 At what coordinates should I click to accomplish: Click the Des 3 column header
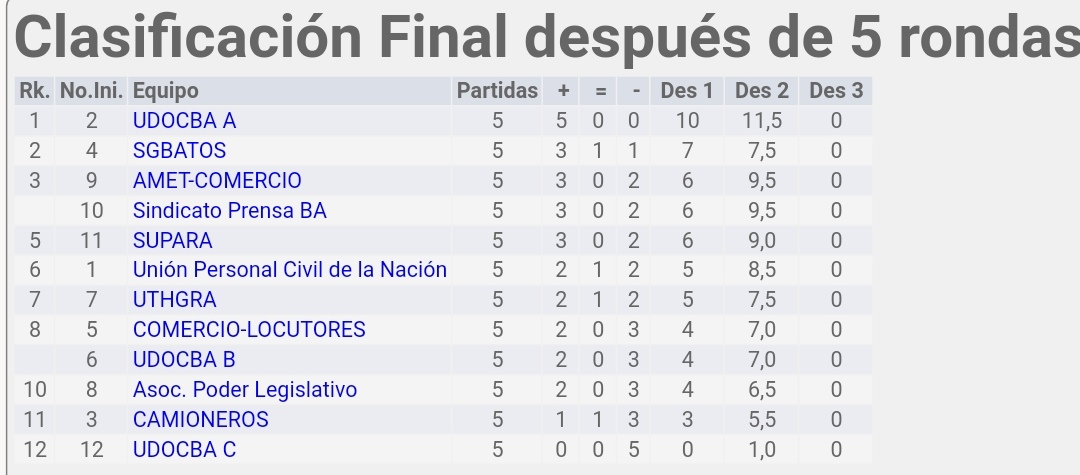coord(835,91)
